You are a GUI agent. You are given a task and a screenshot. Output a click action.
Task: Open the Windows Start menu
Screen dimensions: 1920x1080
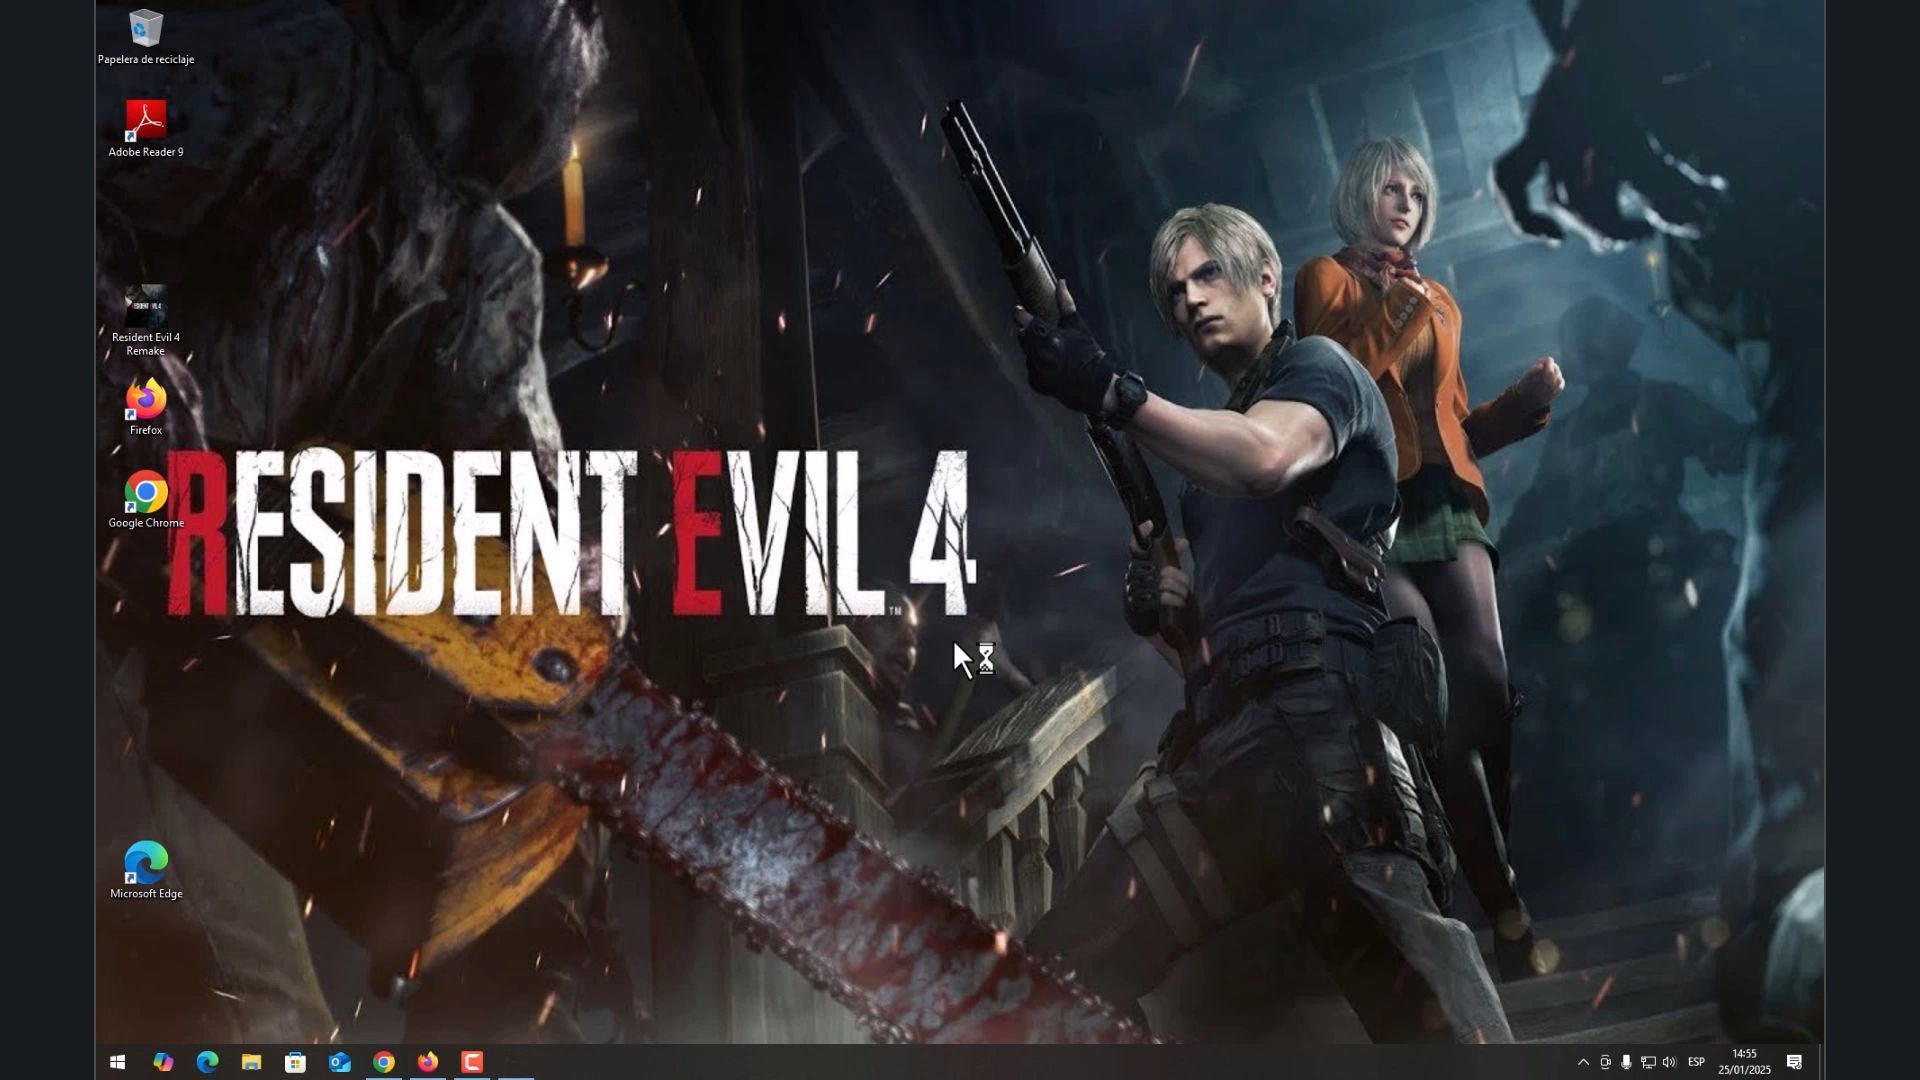(117, 1062)
